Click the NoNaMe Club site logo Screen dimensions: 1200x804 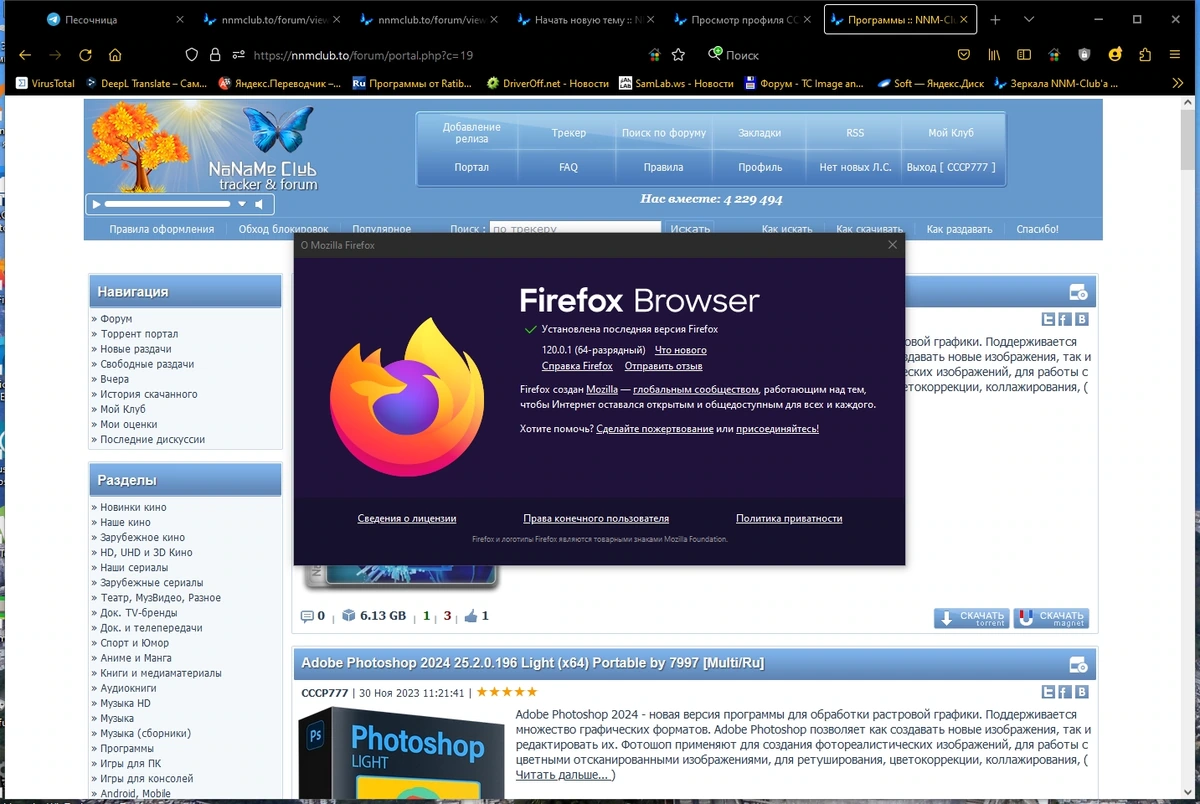pyautogui.click(x=204, y=148)
